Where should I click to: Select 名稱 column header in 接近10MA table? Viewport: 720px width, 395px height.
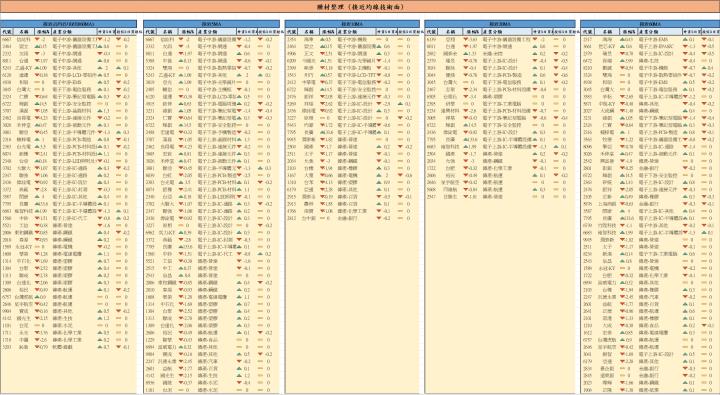(309, 32)
